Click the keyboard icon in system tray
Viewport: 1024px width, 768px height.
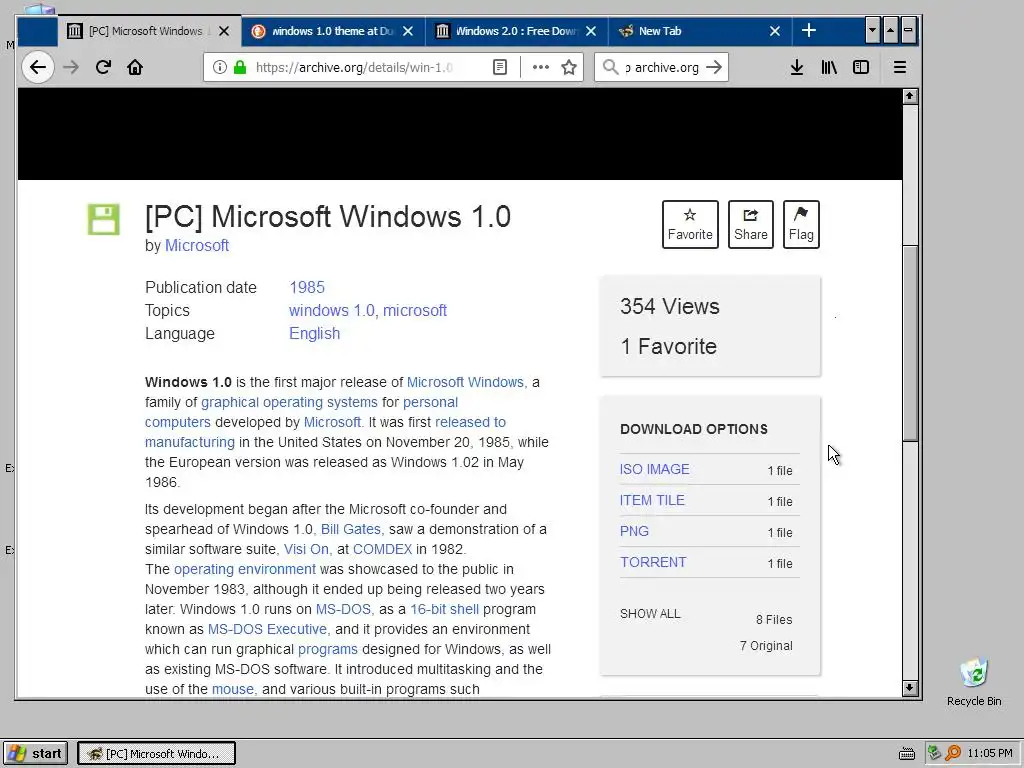[x=907, y=754]
